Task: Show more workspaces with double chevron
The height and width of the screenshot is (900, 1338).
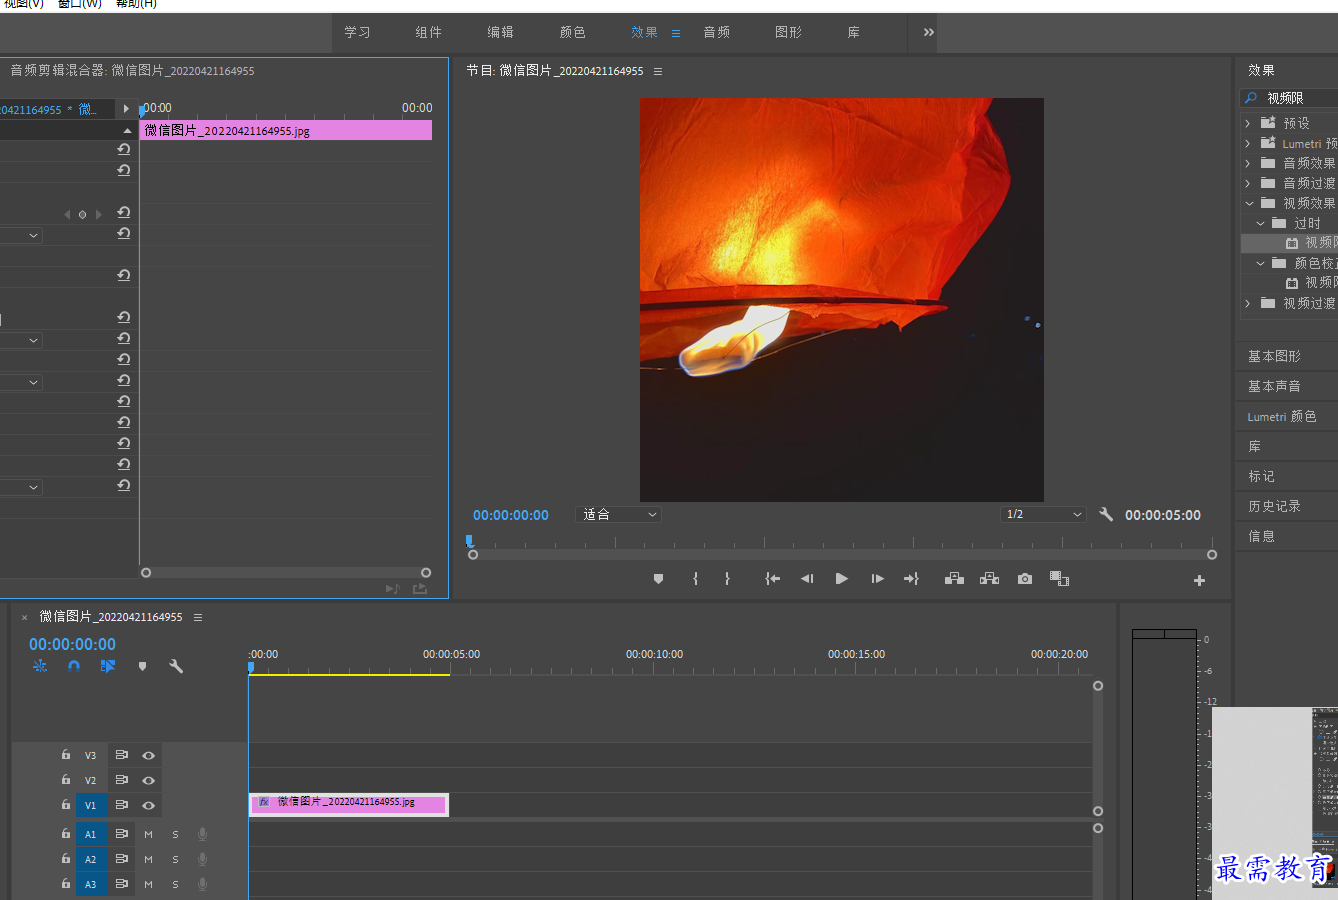Action: click(x=929, y=32)
